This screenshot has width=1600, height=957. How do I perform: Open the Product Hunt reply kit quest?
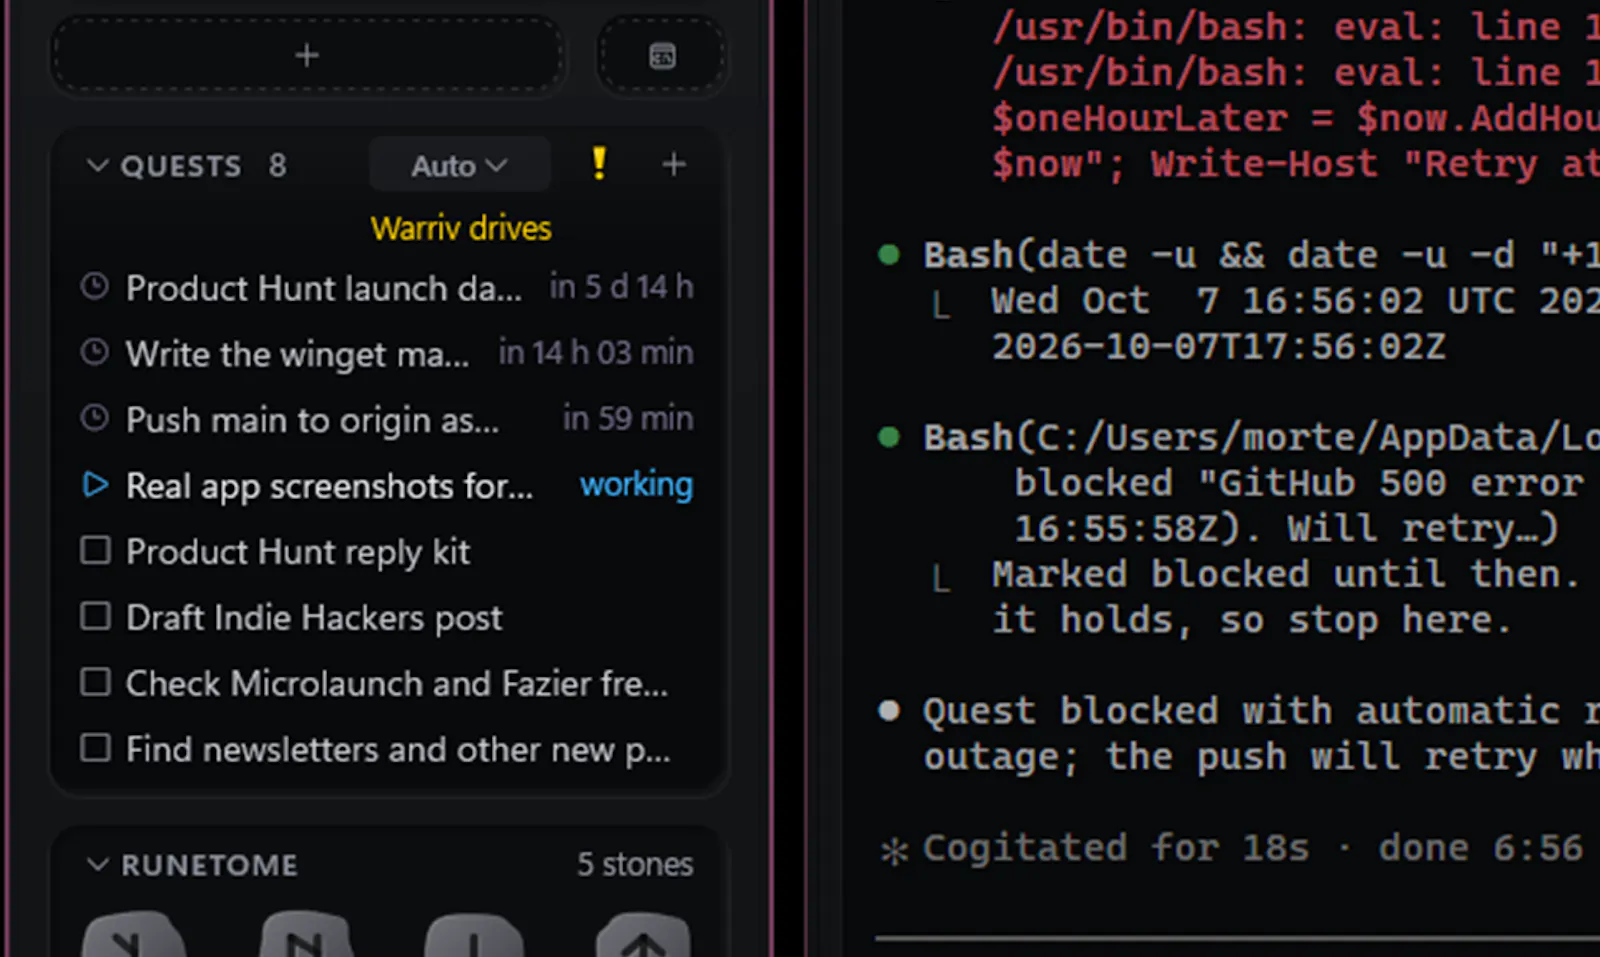point(298,552)
